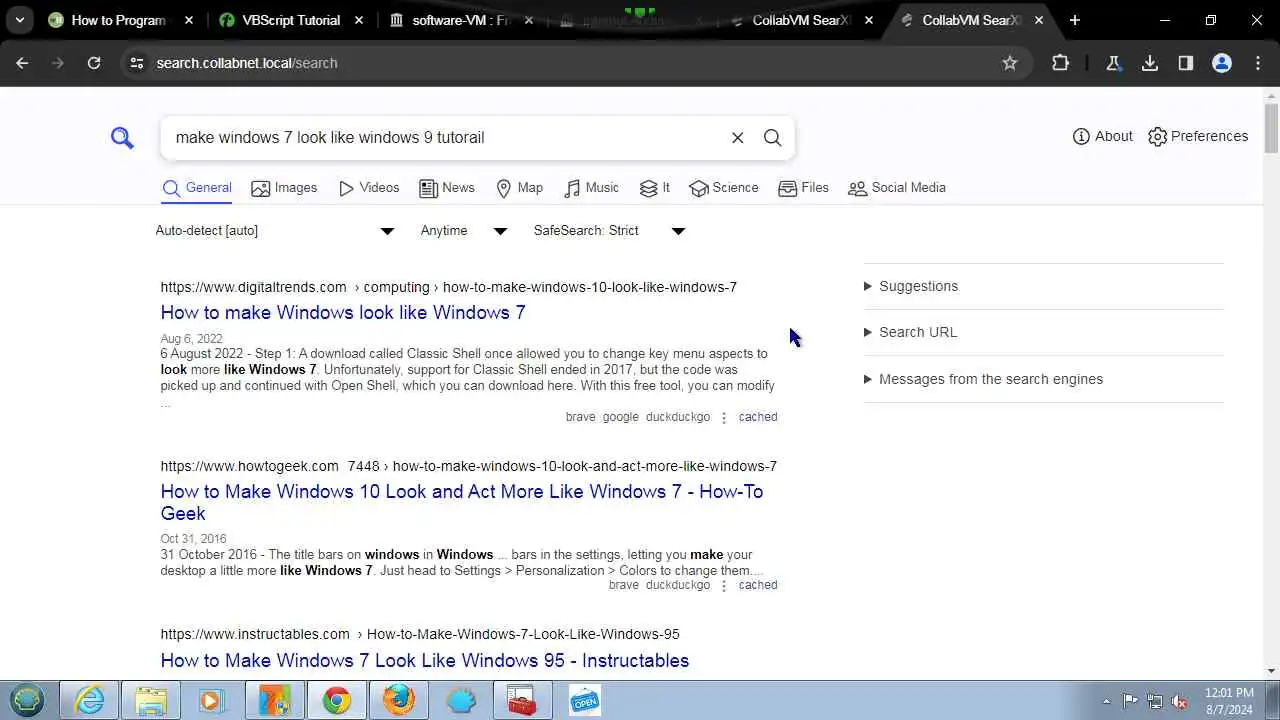This screenshot has width=1280, height=720.
Task: Bookmark this page with the star icon
Action: (x=1010, y=63)
